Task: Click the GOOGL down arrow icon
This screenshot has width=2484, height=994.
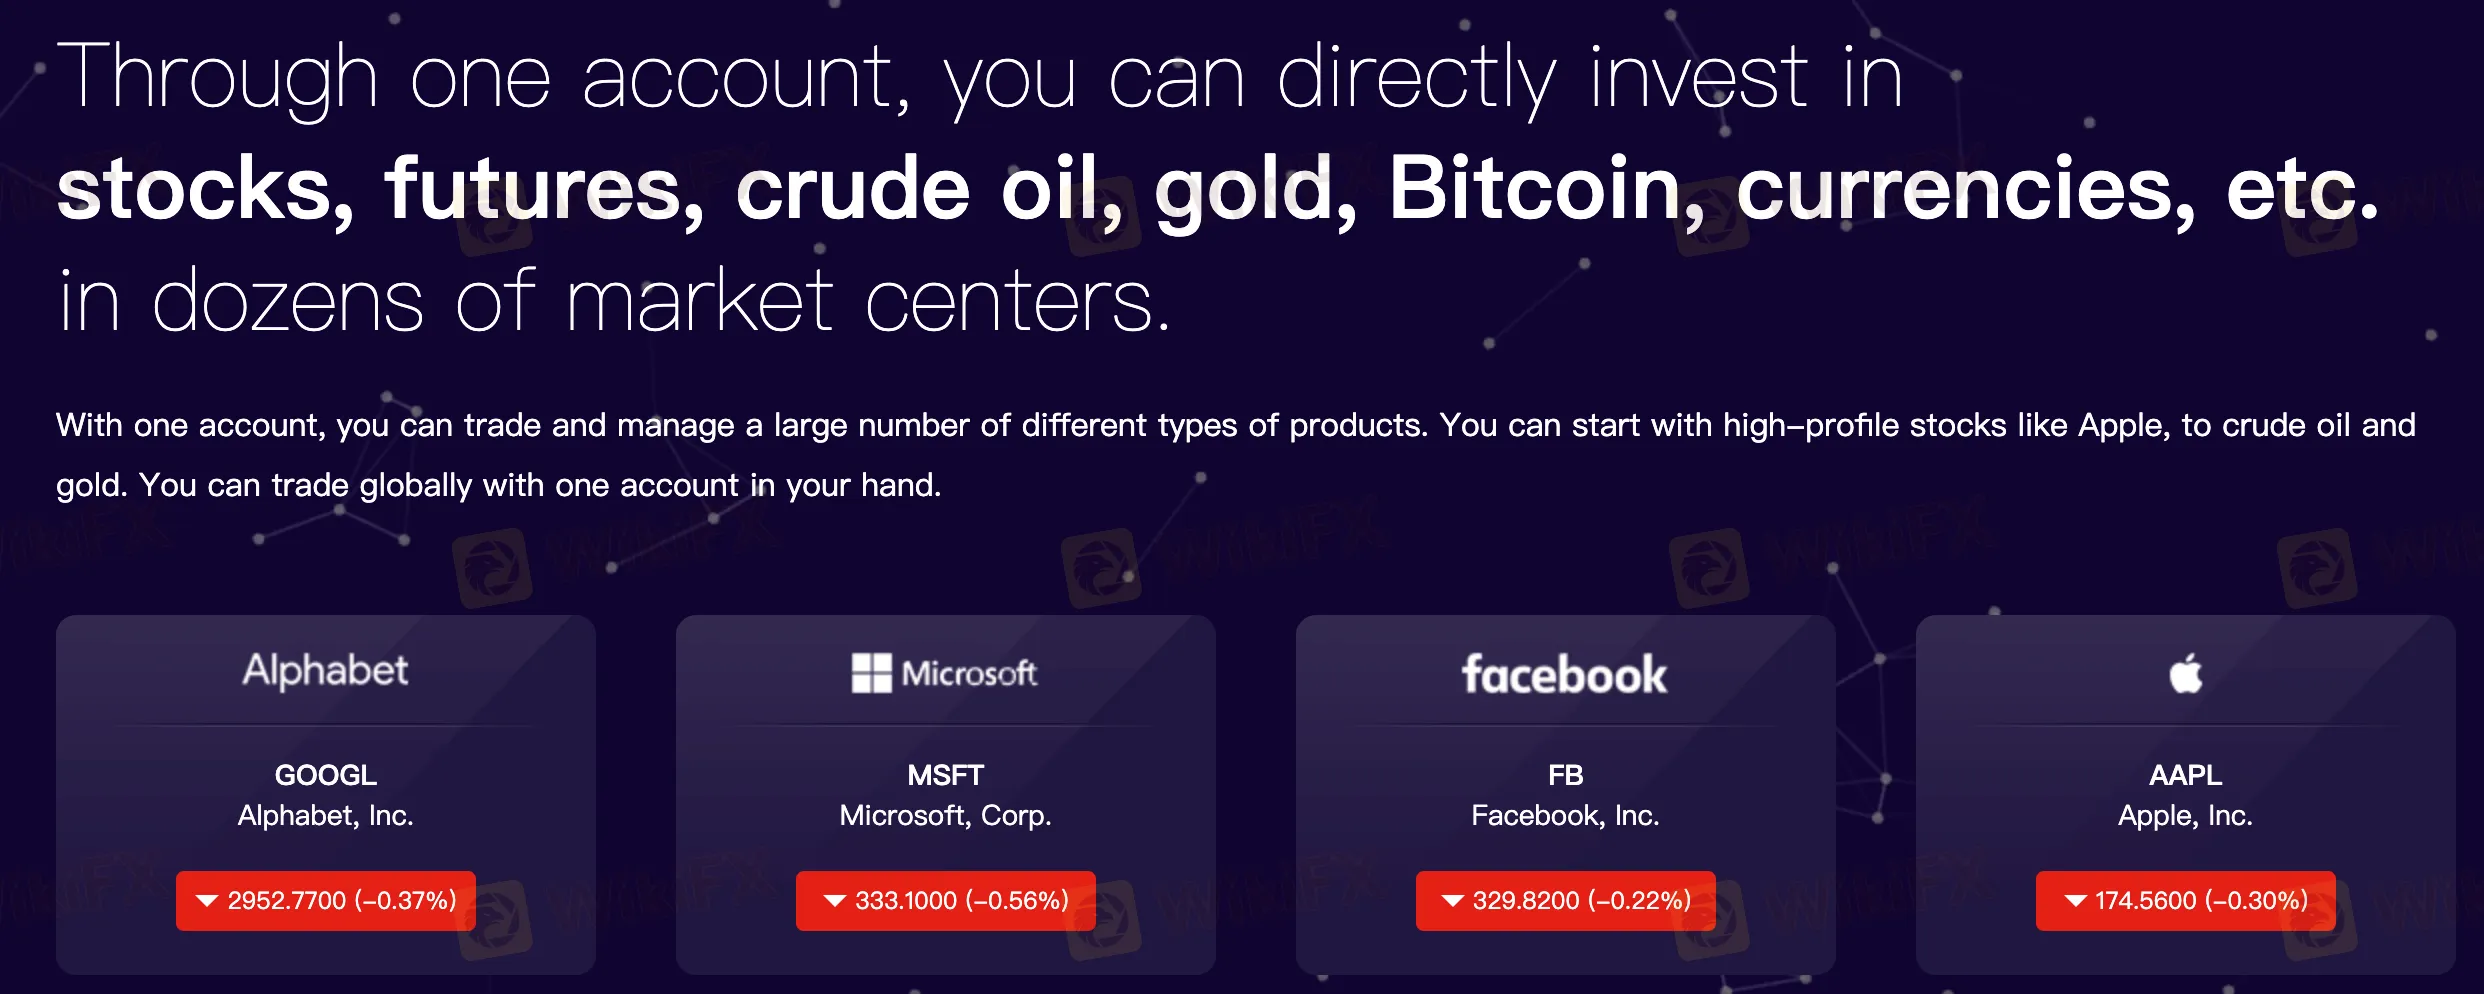Action: [x=207, y=900]
